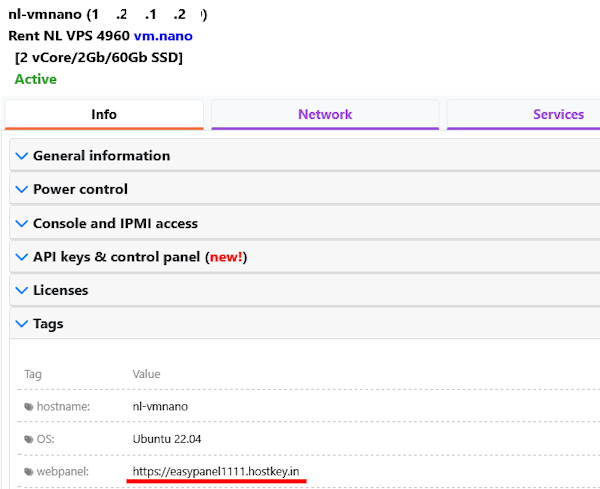600x489 pixels.
Task: Click the tag icon beside OS
Action: coord(28,439)
